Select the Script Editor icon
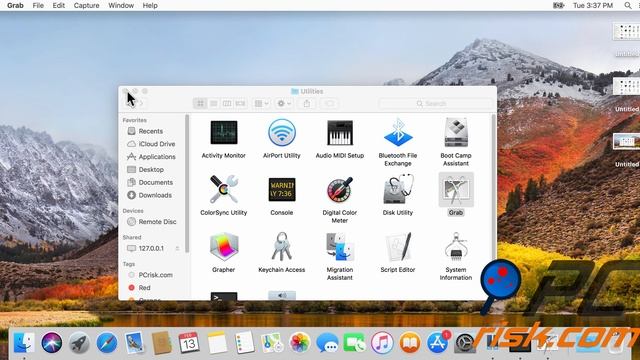 pos(398,247)
